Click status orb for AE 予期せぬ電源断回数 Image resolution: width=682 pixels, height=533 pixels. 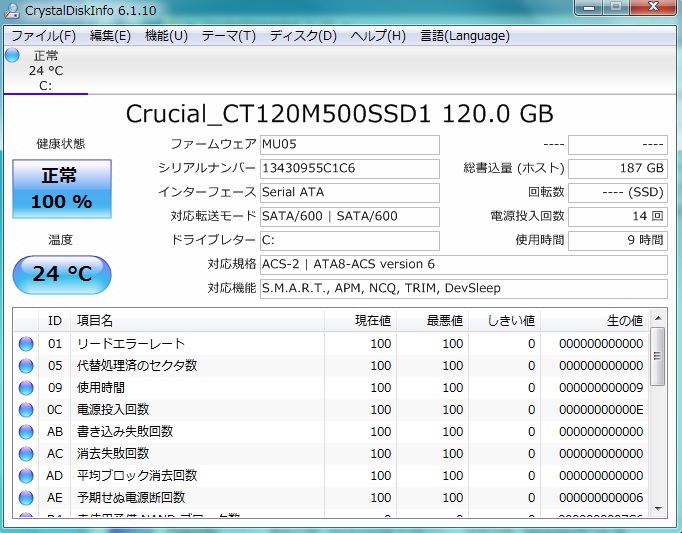tap(26, 497)
